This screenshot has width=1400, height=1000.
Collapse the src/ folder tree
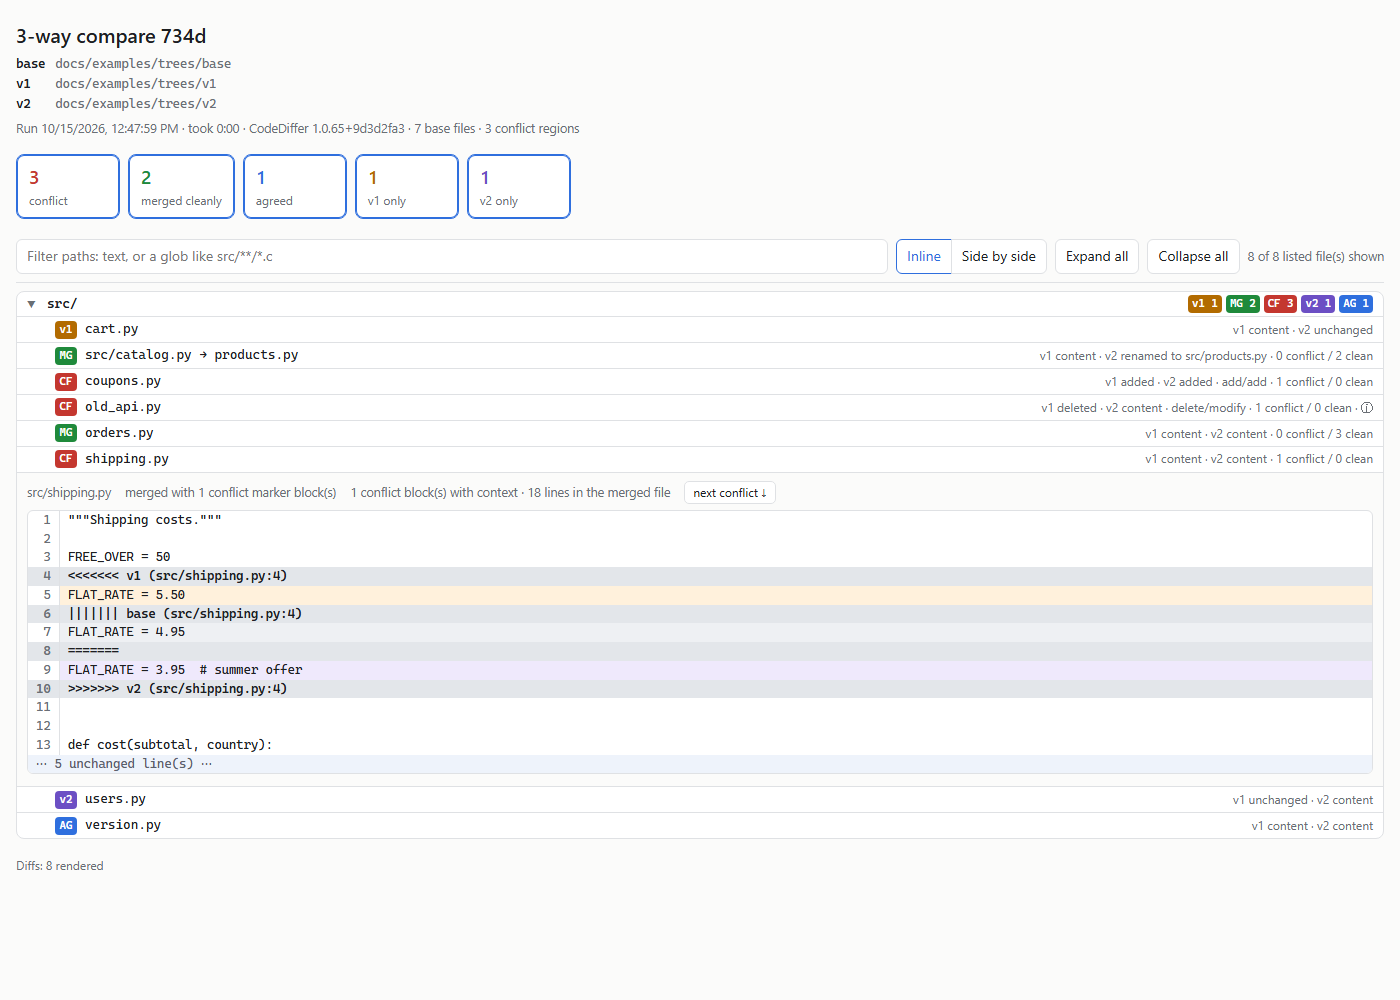32,304
